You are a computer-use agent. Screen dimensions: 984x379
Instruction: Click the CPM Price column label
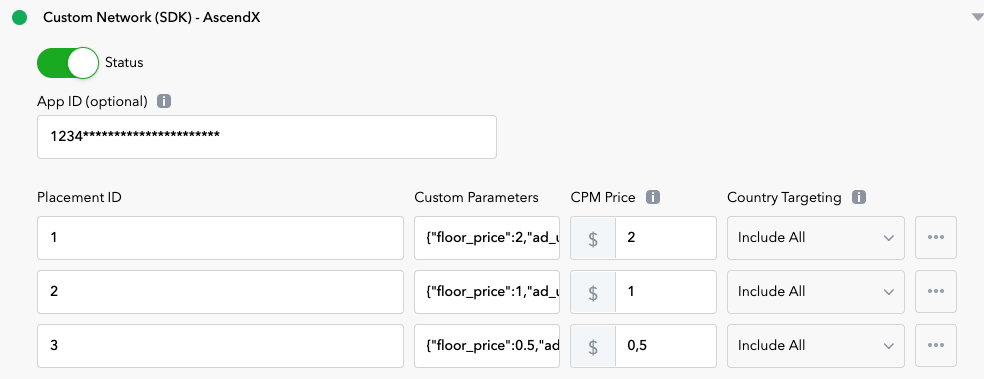[603, 198]
